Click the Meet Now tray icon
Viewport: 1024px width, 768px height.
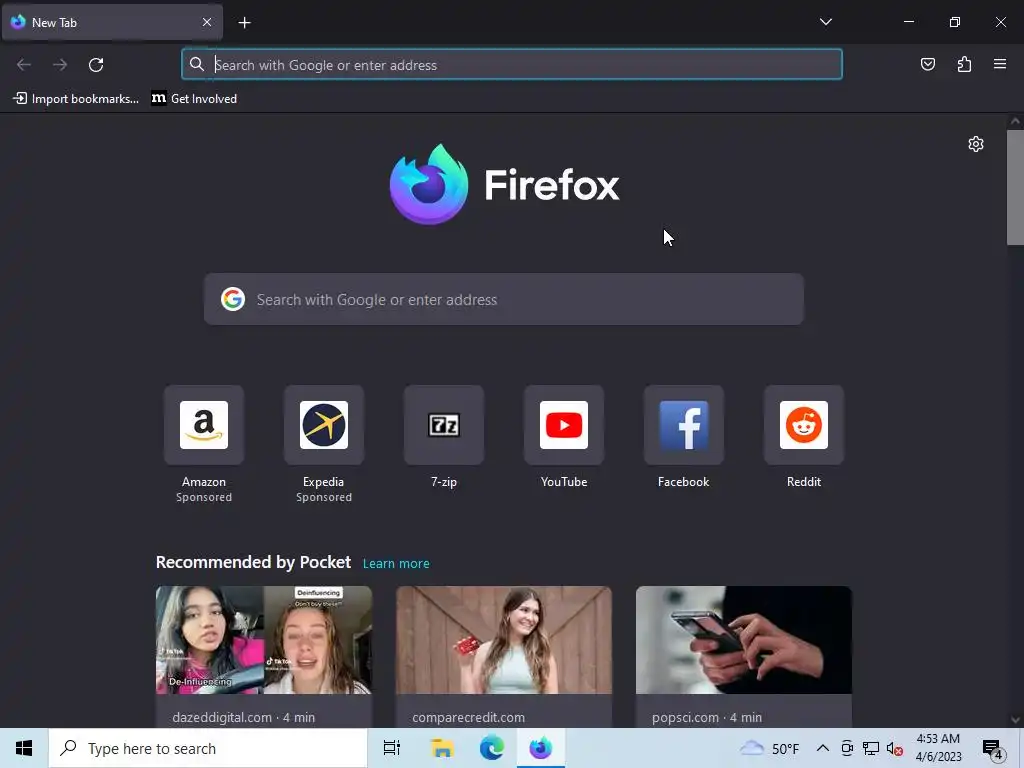847,748
